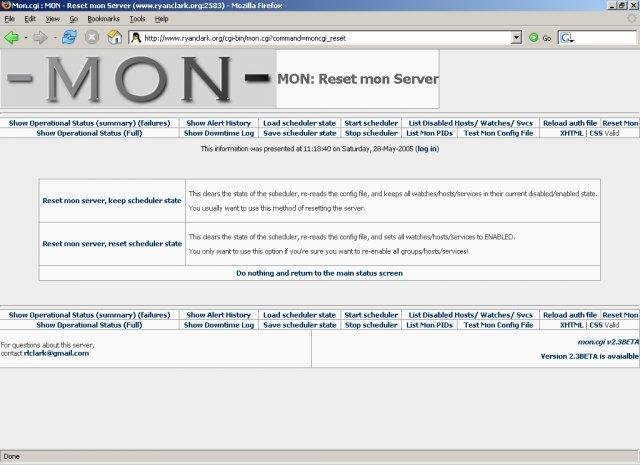The width and height of the screenshot is (640, 465).
Task: Click the penguin site icon in address bar
Action: click(x=136, y=38)
